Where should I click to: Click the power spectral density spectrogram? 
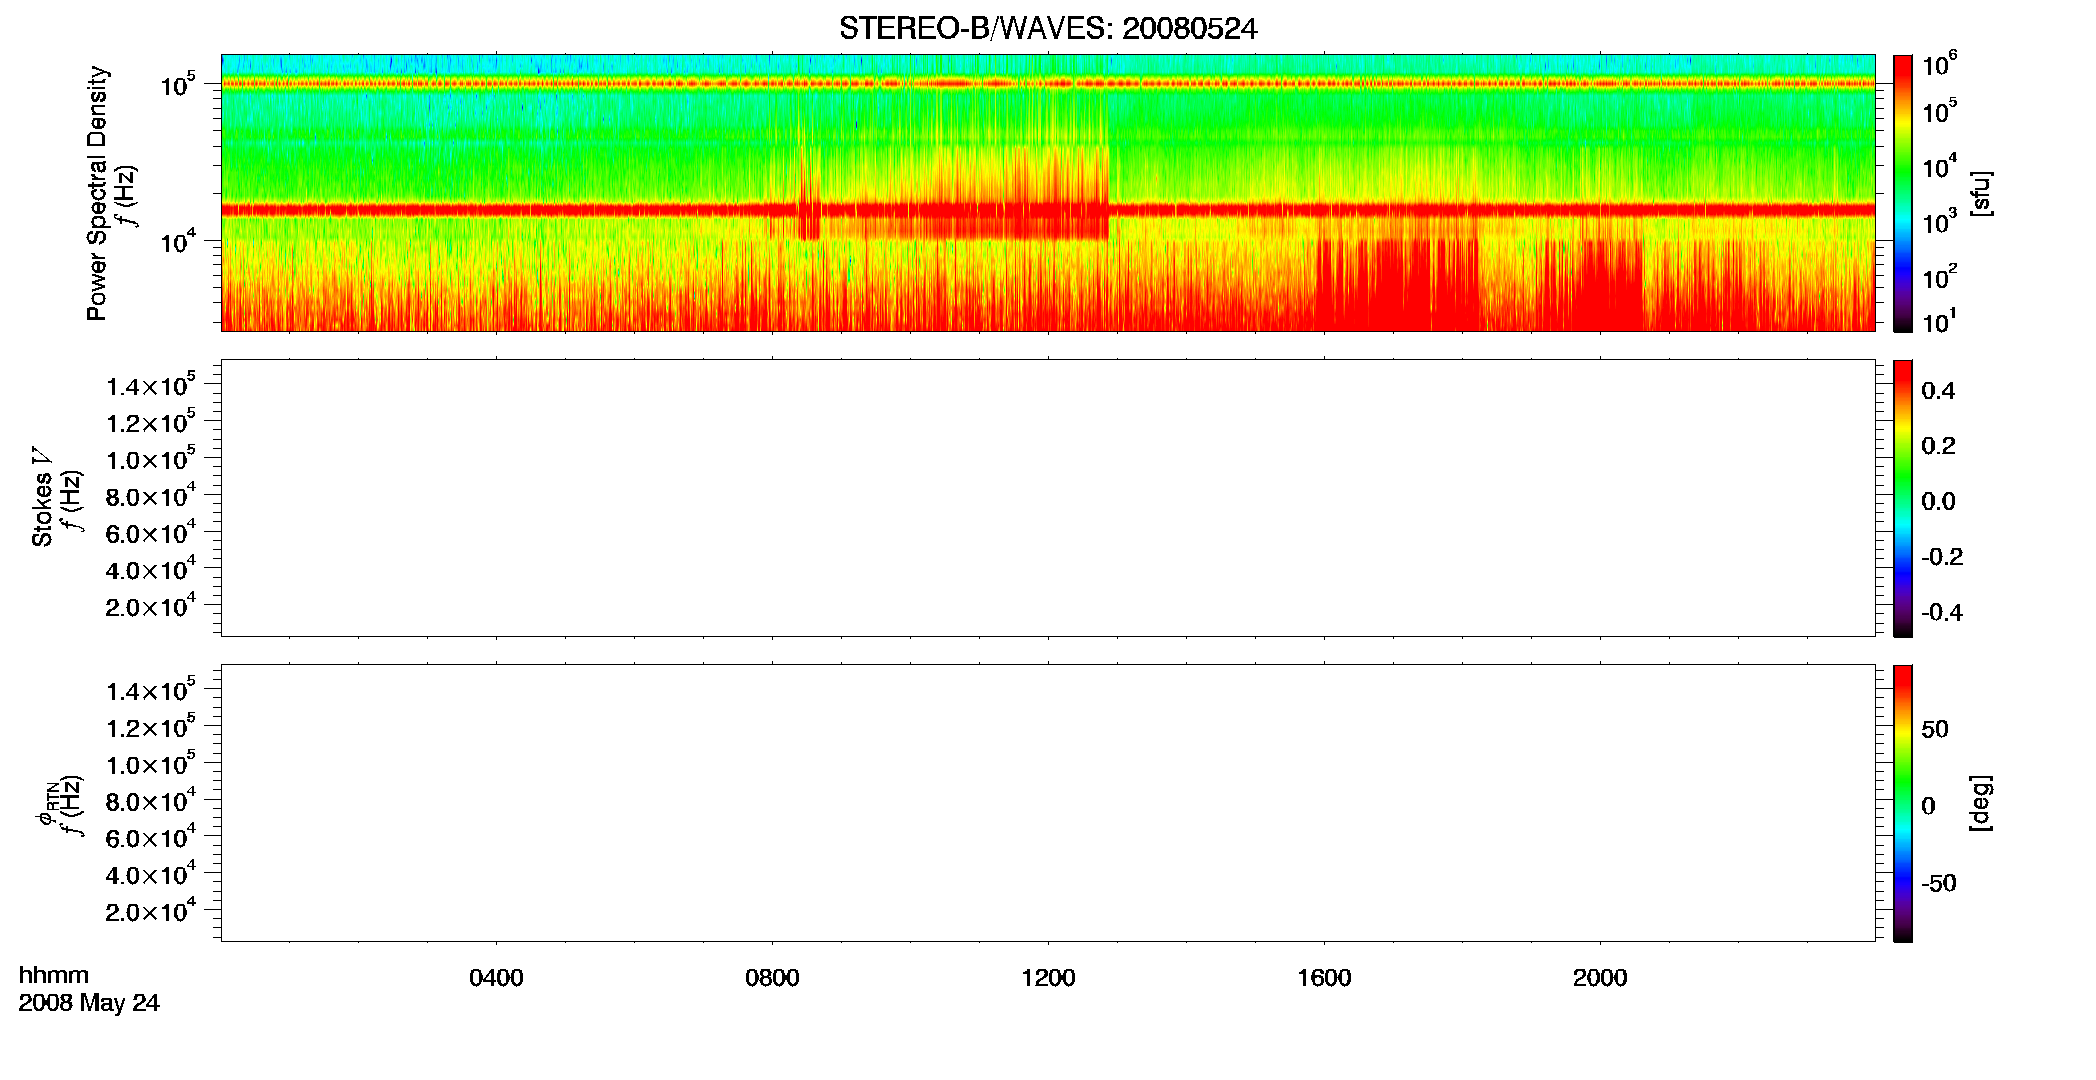tap(1048, 193)
